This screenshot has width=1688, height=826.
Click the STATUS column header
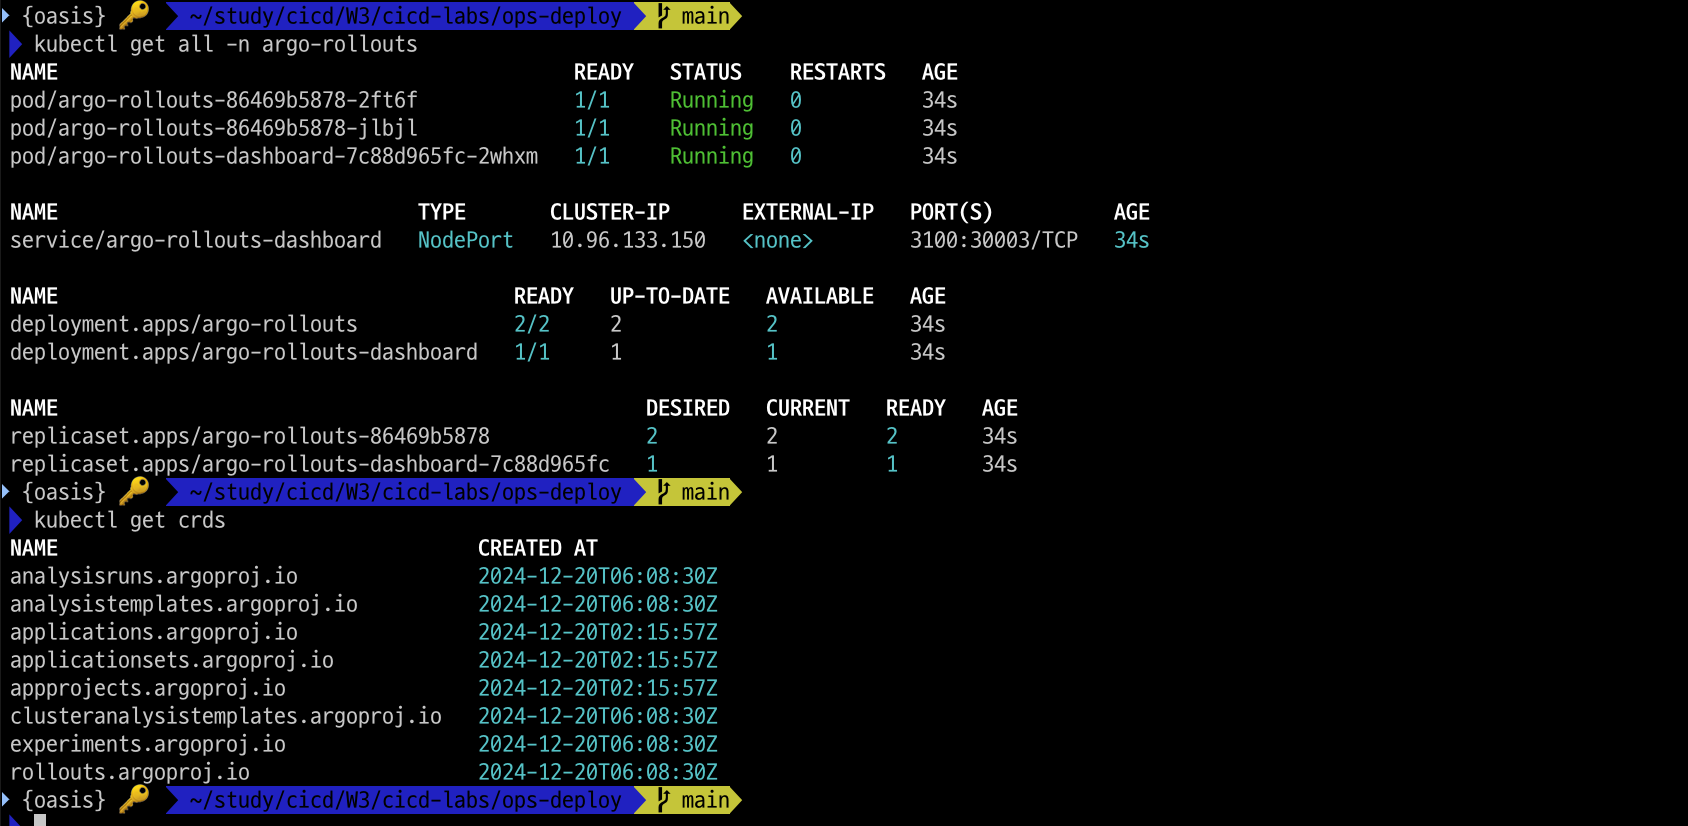(x=706, y=72)
